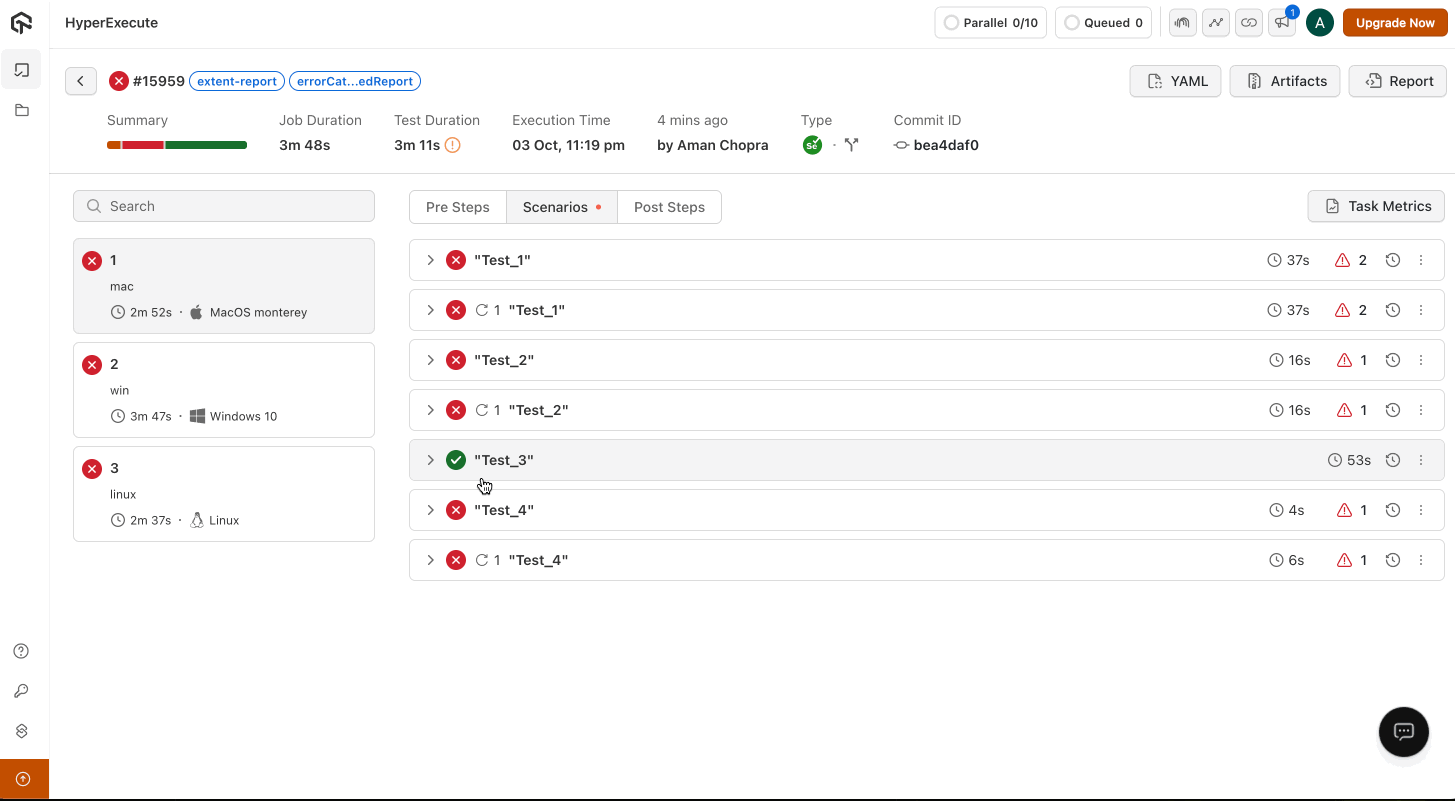Open the three-dot menu for Test_1
The width and height of the screenshot is (1455, 801).
coord(1421,260)
